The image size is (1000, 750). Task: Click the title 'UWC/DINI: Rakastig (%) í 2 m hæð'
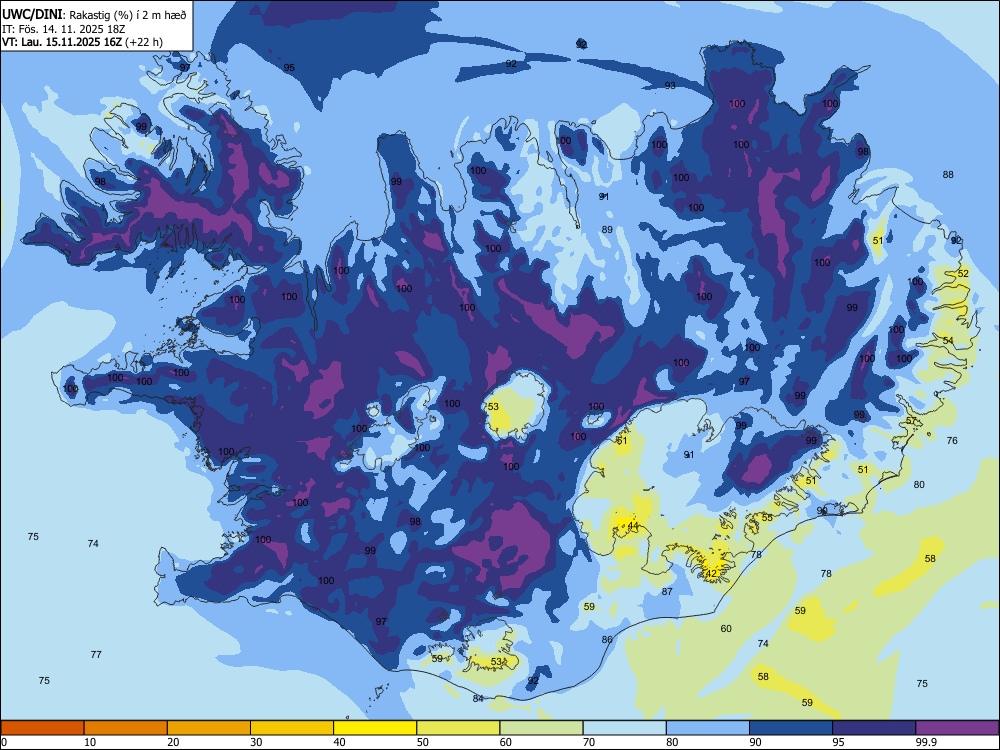tap(94, 15)
